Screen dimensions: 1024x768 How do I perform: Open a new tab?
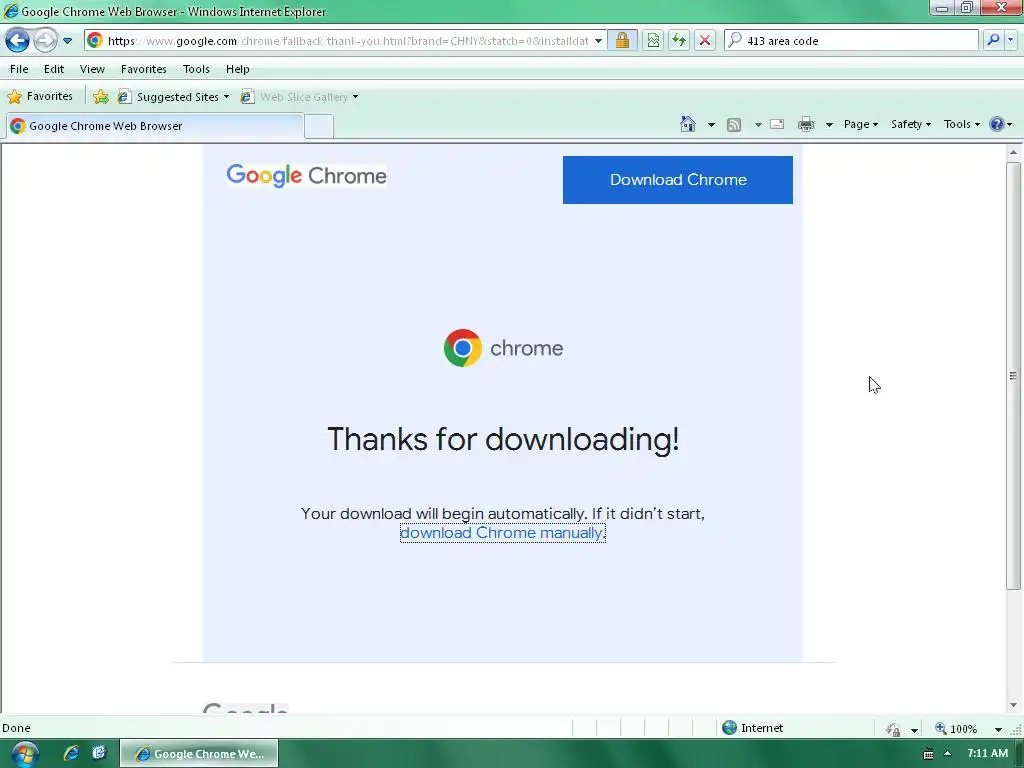click(x=319, y=126)
